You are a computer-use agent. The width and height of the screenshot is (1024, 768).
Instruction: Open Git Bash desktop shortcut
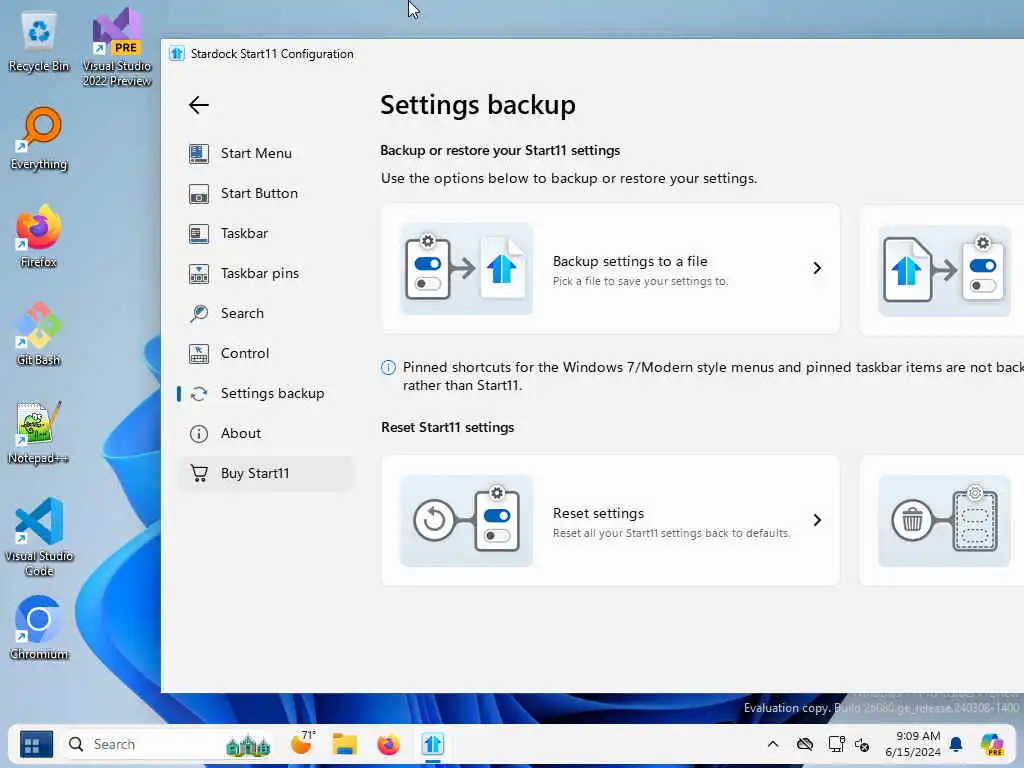pos(39,335)
